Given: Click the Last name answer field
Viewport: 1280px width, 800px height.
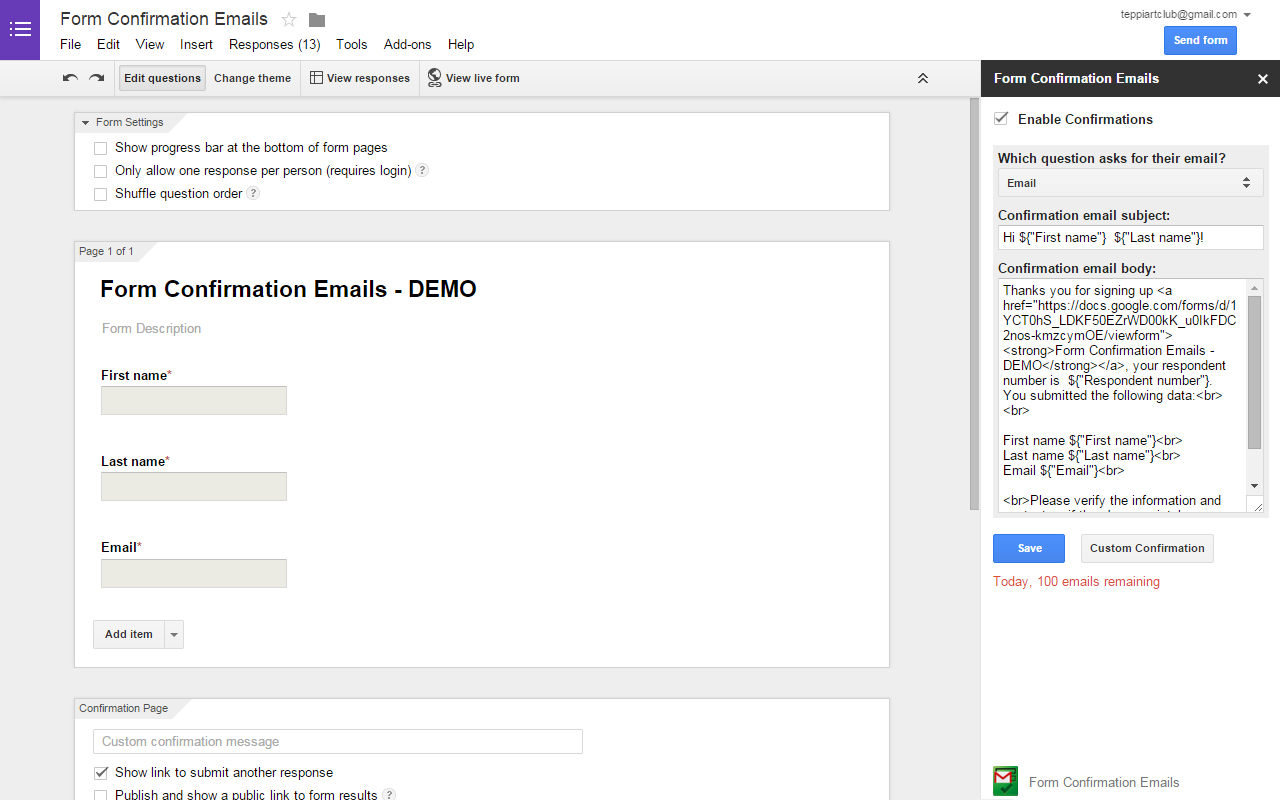Looking at the screenshot, I should click(194, 486).
